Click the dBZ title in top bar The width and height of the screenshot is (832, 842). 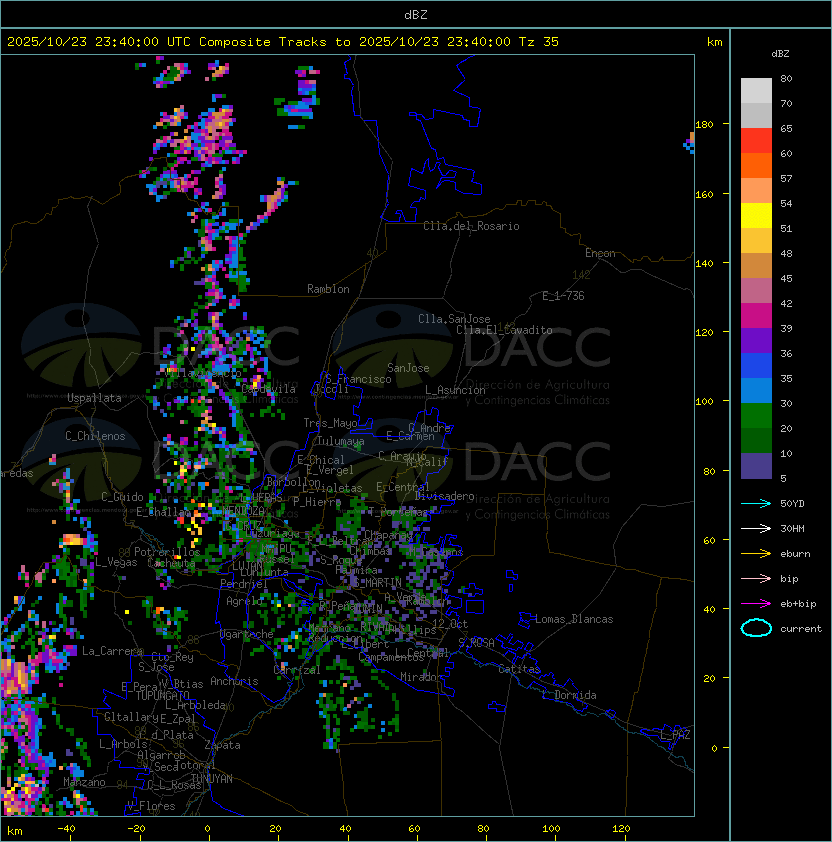point(416,14)
